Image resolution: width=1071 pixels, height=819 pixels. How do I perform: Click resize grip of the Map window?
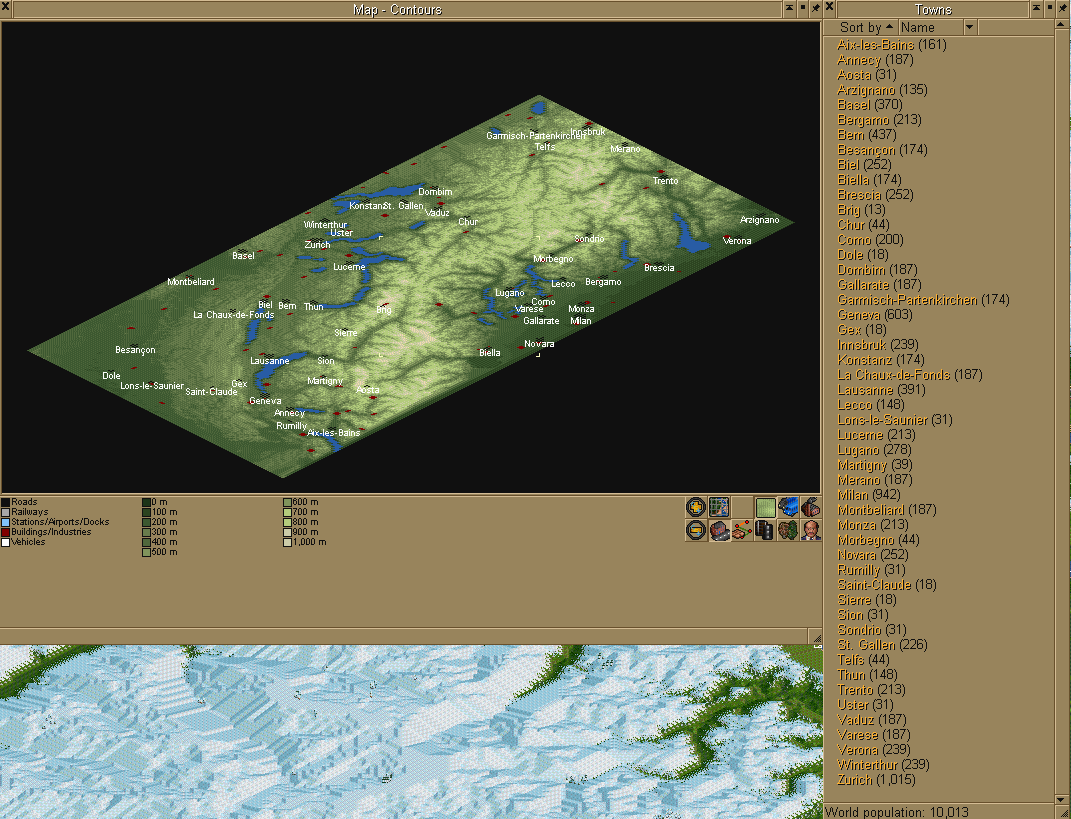(816, 637)
